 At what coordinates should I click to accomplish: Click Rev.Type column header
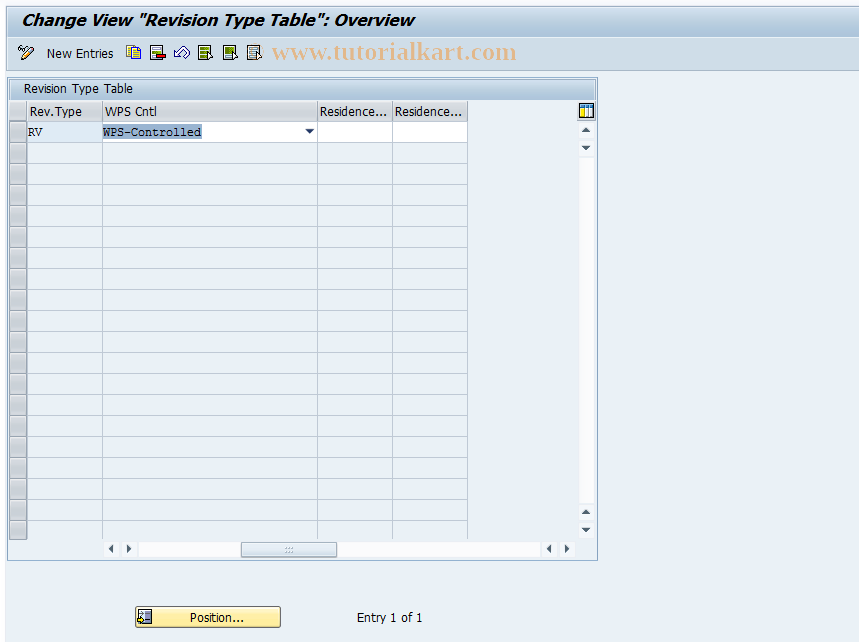pyautogui.click(x=65, y=111)
